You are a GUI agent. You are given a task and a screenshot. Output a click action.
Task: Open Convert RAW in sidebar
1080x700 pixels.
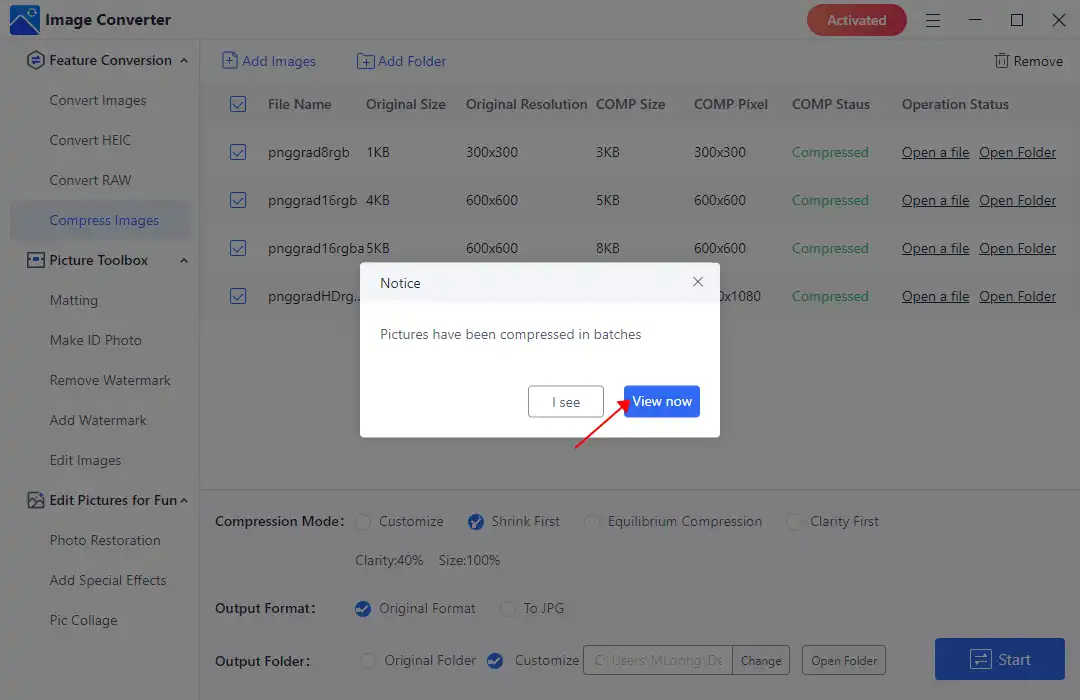tap(90, 181)
